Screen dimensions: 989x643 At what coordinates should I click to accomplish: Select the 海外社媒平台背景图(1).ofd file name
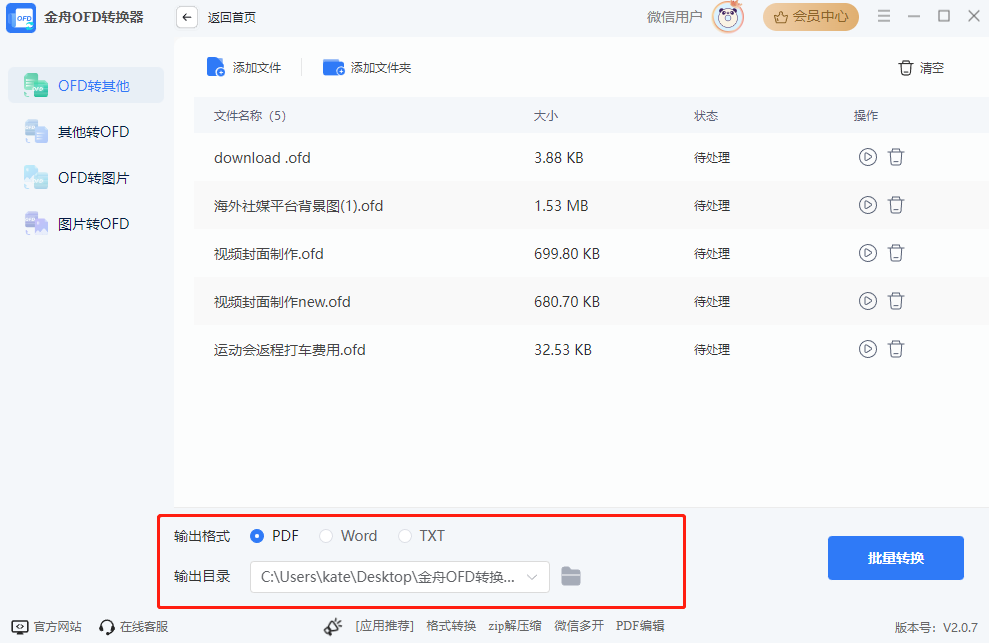click(298, 206)
